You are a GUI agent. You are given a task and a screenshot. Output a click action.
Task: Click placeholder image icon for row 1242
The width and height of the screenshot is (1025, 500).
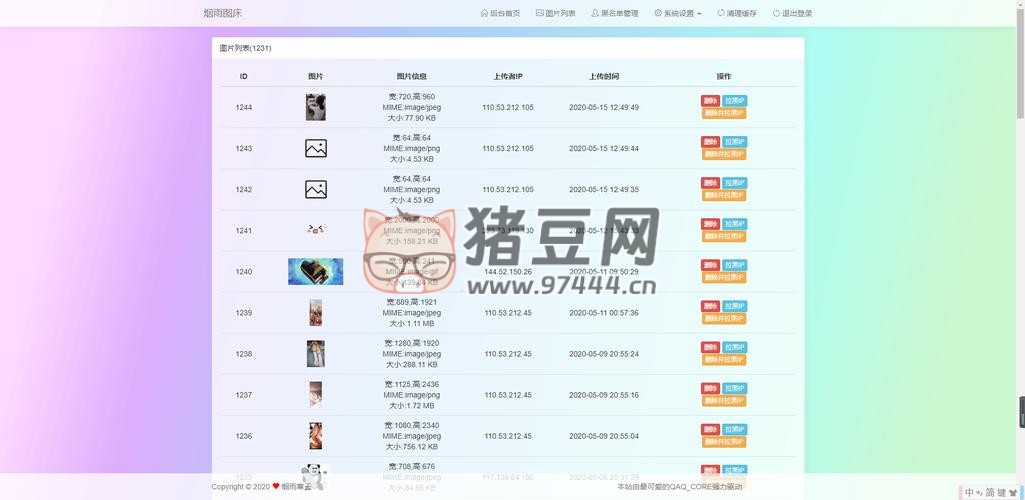click(x=315, y=189)
